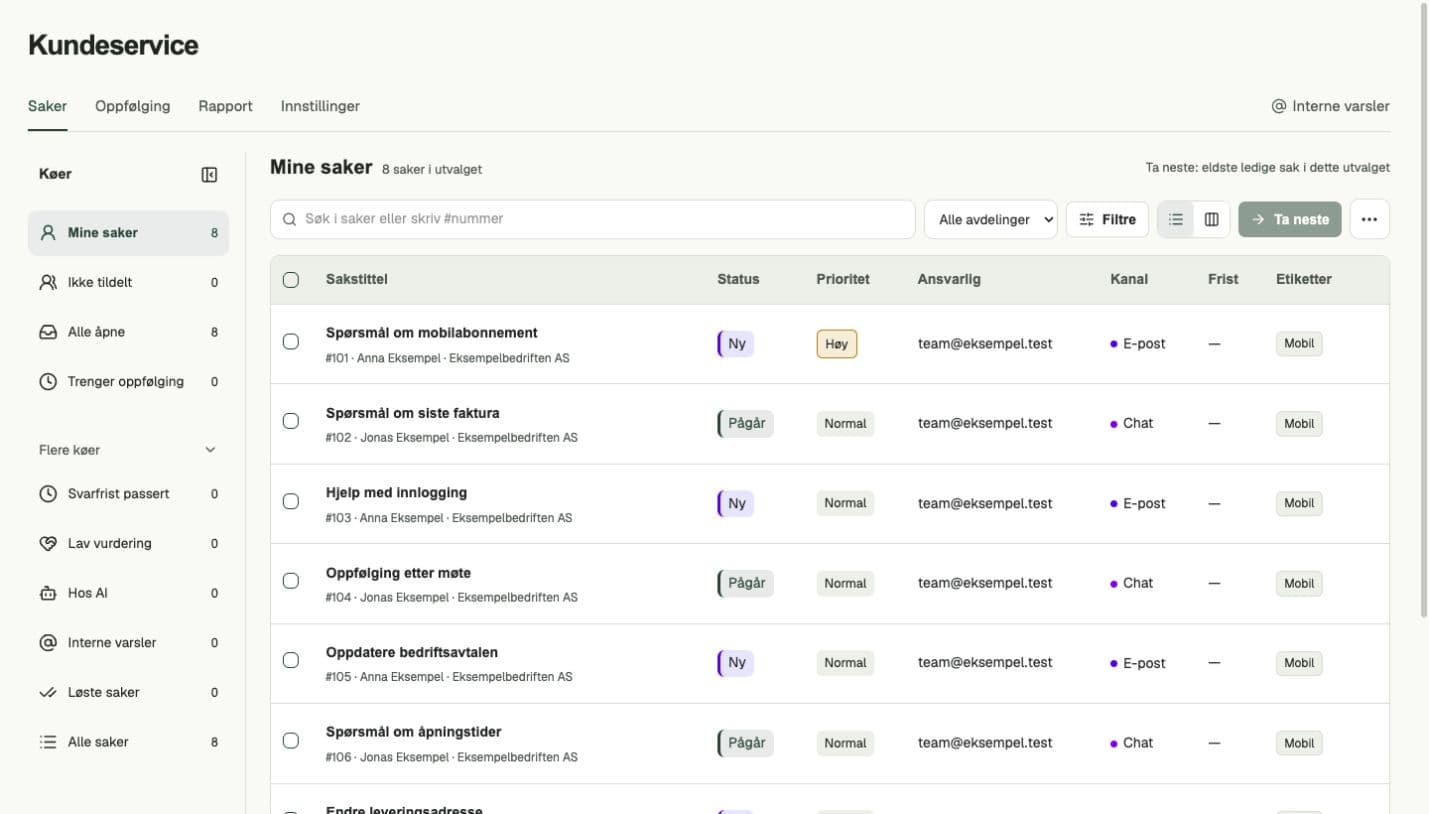Image resolution: width=1429 pixels, height=814 pixels.
Task: Open case titled Spørsmål om mobilabonnement
Action: [x=432, y=333]
